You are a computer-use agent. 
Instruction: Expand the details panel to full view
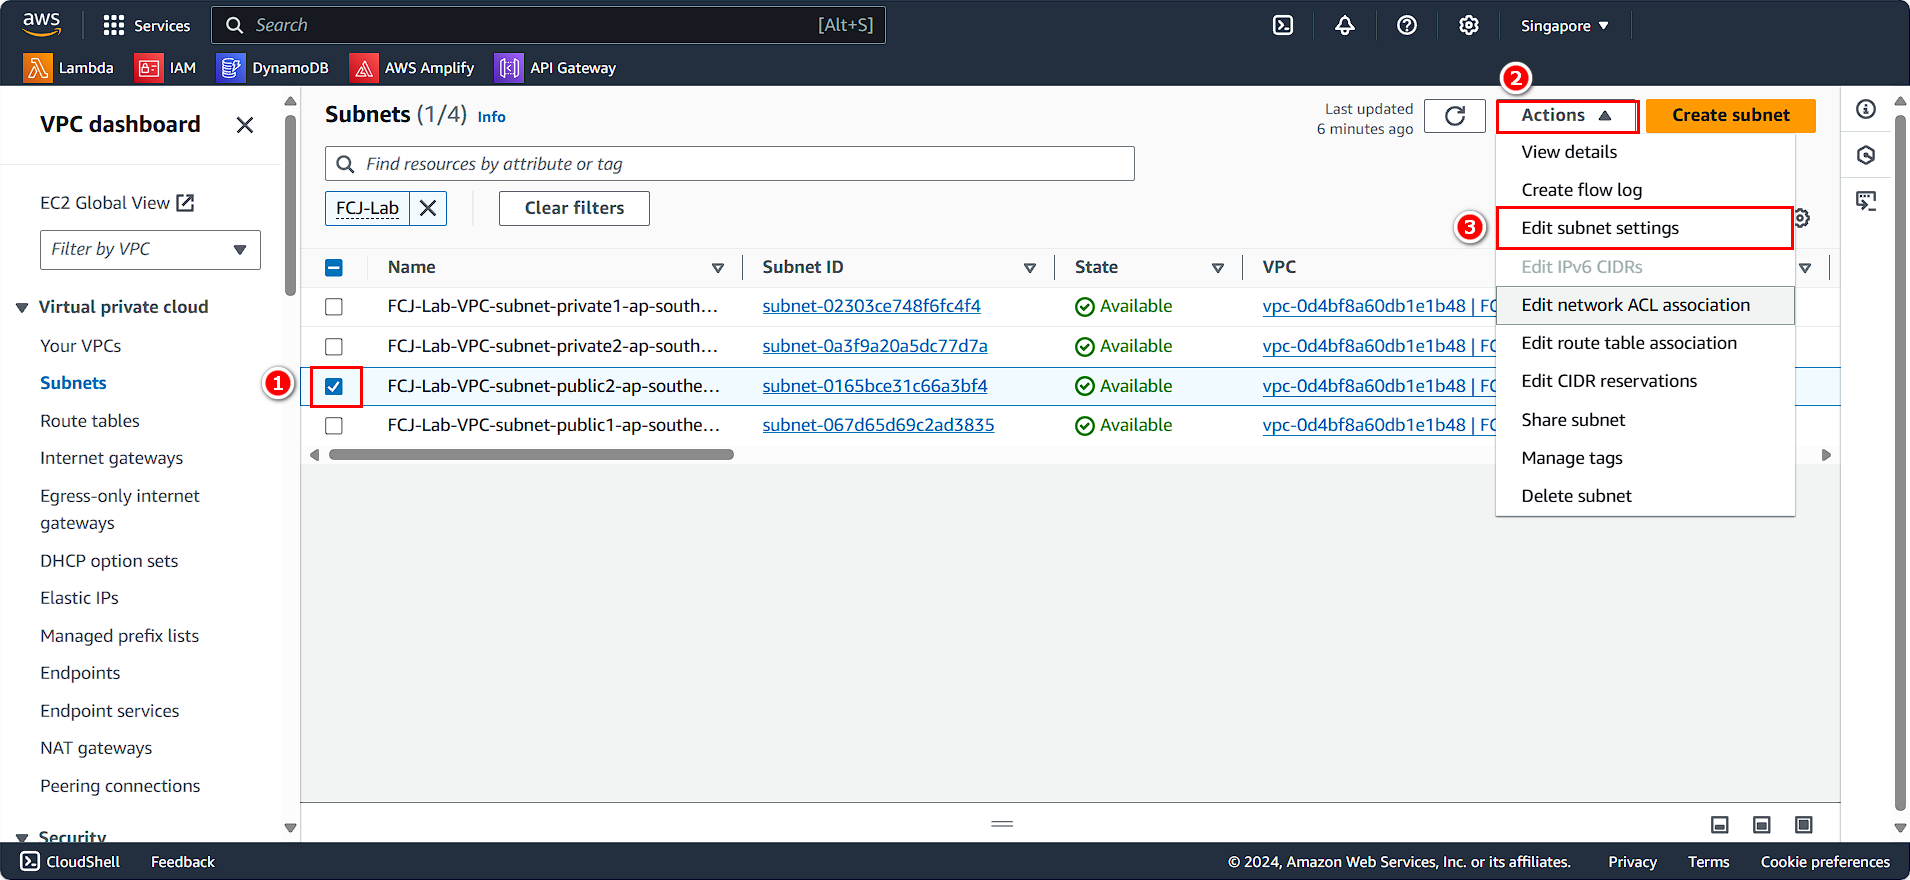(x=1804, y=825)
